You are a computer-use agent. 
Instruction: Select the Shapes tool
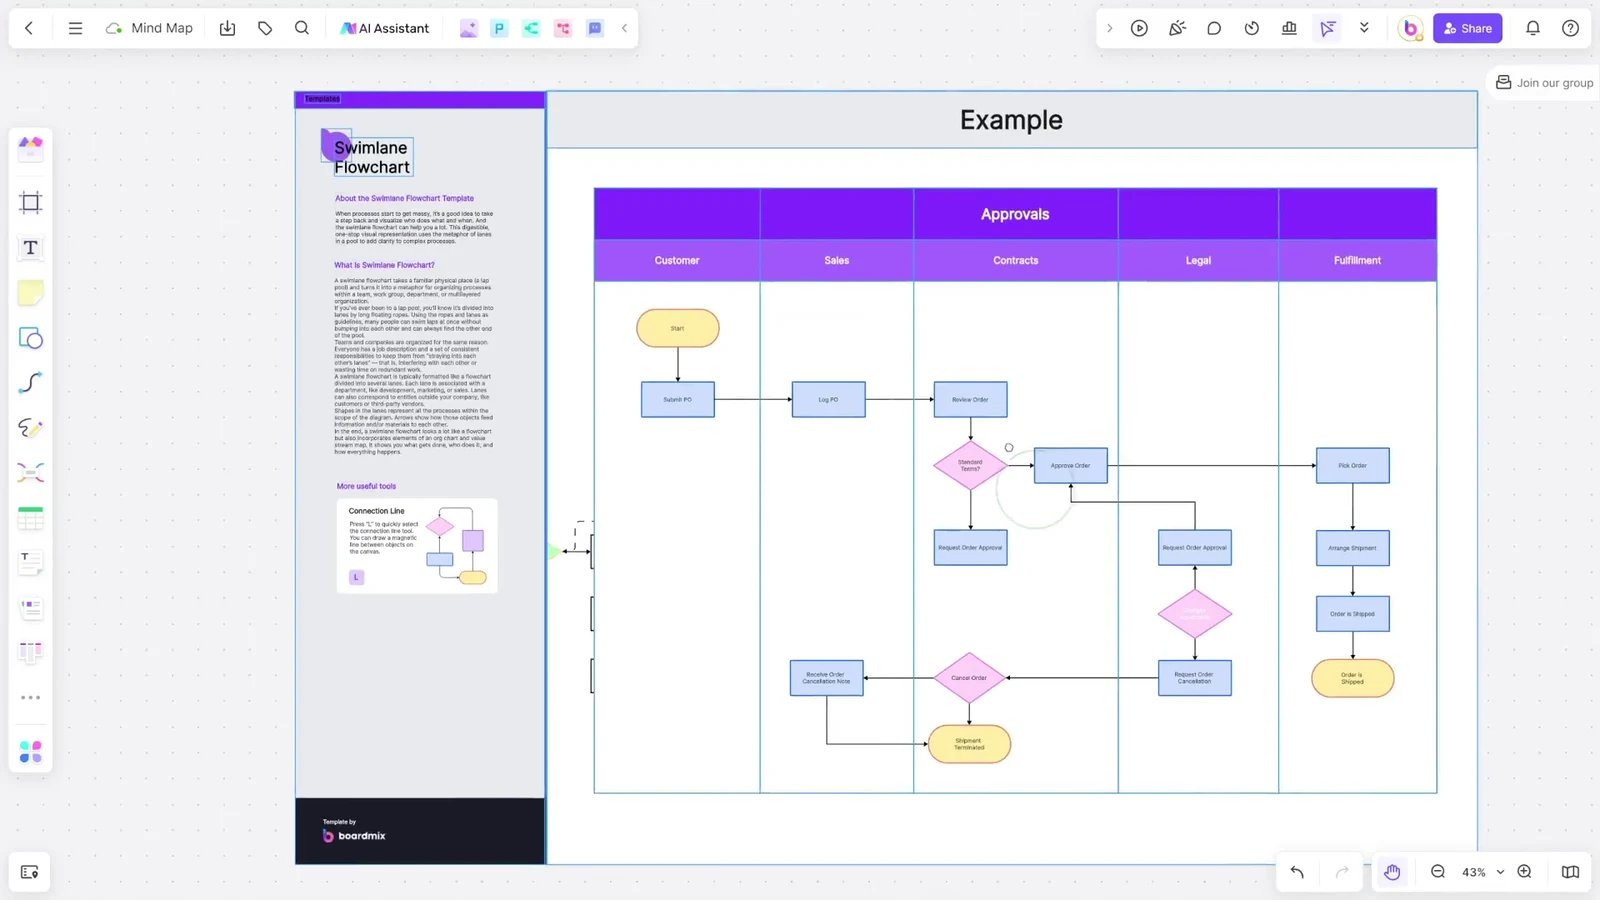[31, 338]
